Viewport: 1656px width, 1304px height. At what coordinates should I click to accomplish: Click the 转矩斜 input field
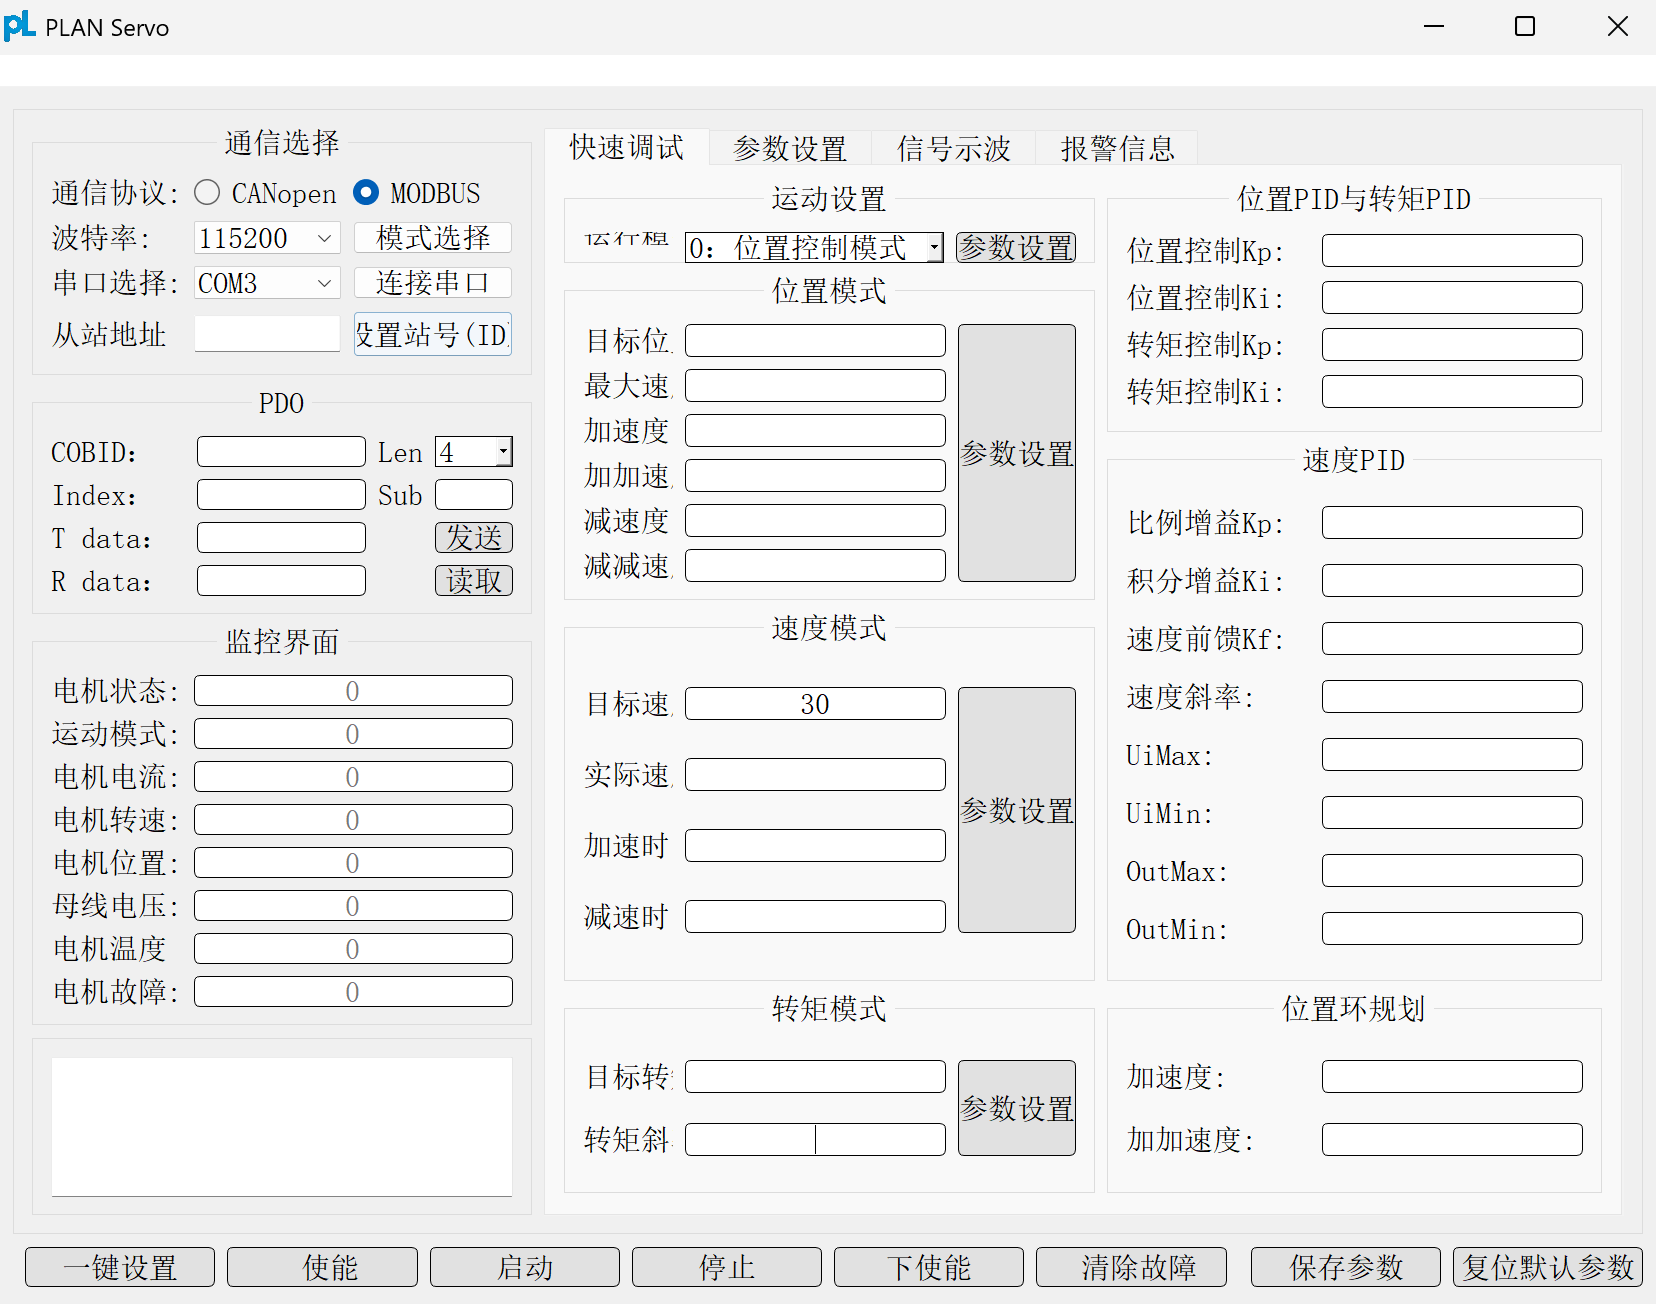coord(815,1140)
